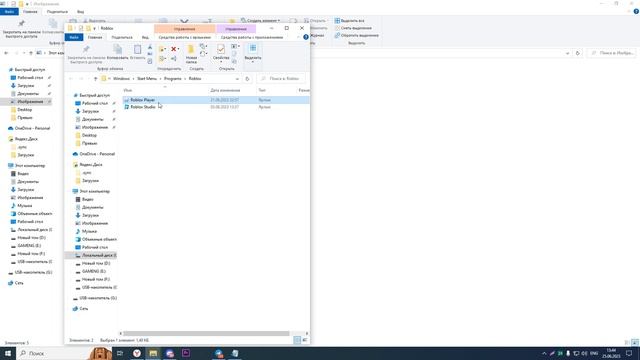Switch to Главная tab in the Roblox window

click(x=95, y=37)
